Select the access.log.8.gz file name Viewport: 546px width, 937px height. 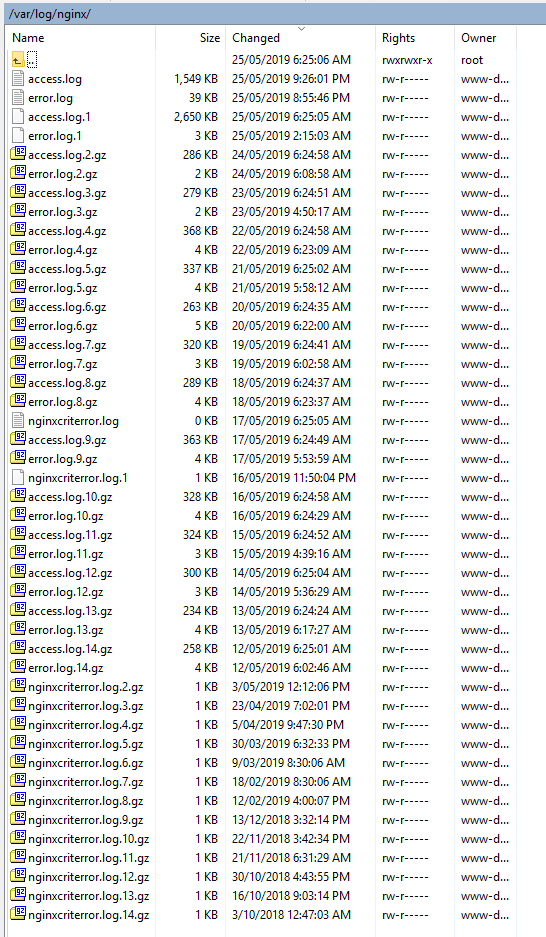point(67,383)
